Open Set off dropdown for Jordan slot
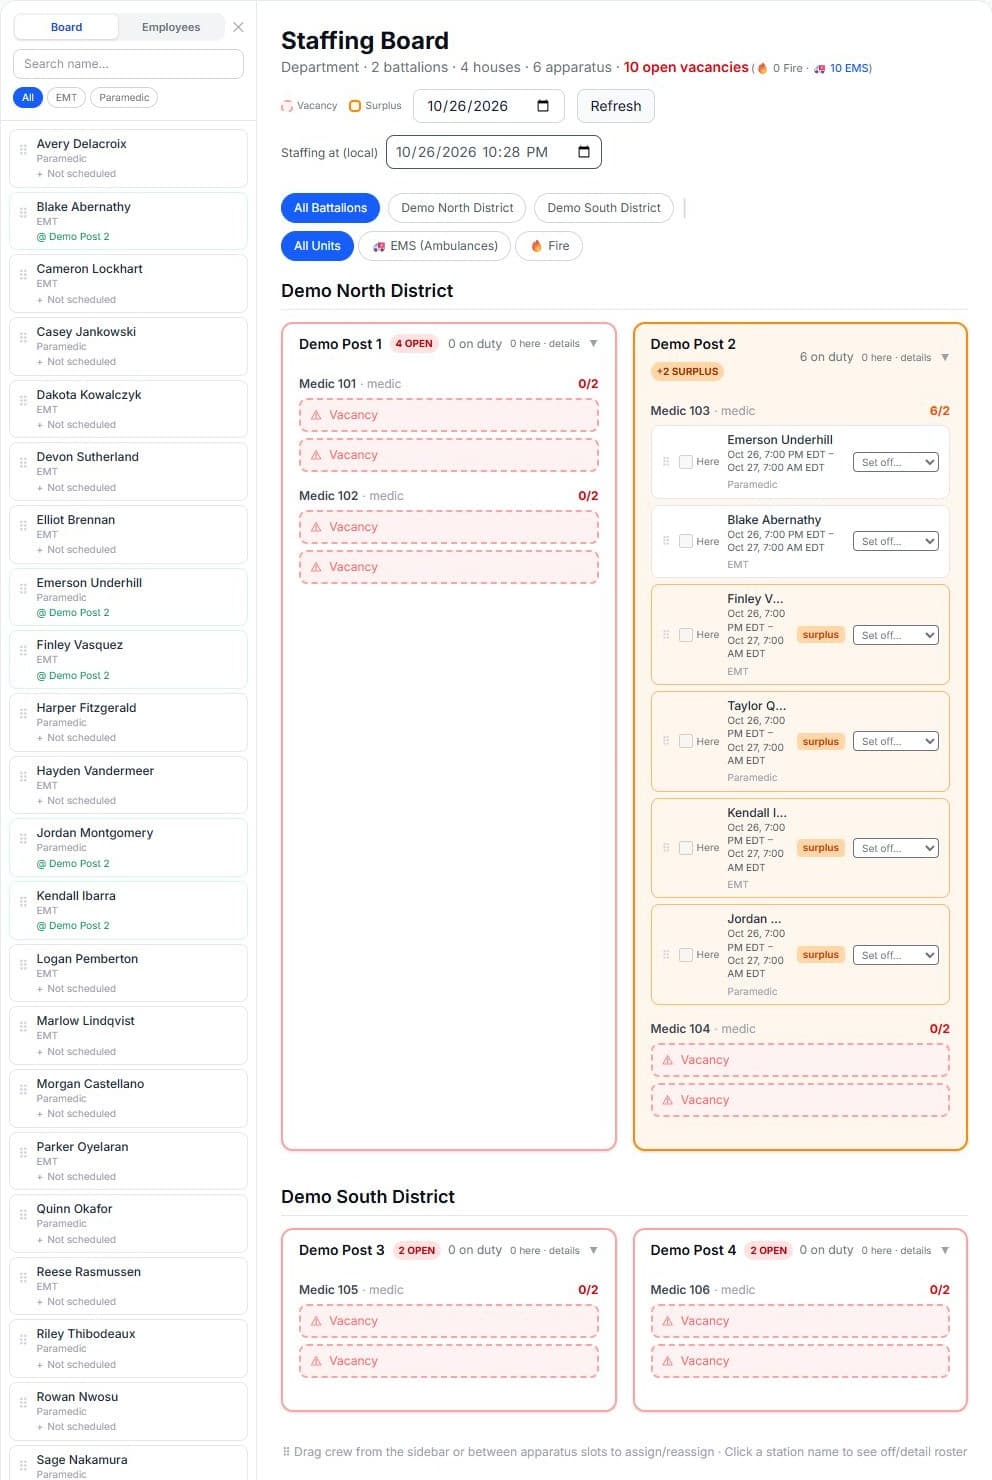The height and width of the screenshot is (1480, 992). point(896,955)
